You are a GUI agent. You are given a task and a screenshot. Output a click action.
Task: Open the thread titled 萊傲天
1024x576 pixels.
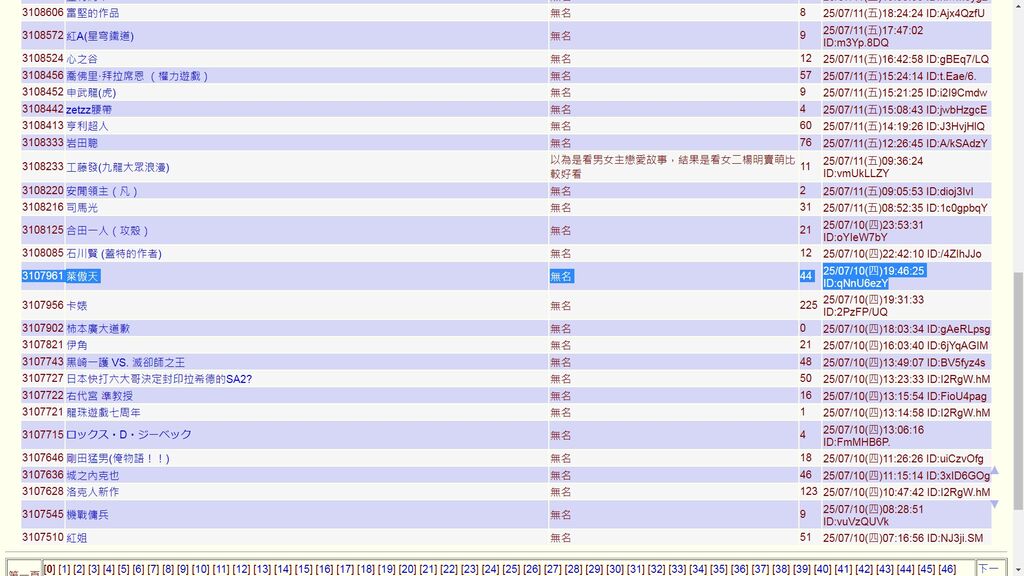[82, 277]
